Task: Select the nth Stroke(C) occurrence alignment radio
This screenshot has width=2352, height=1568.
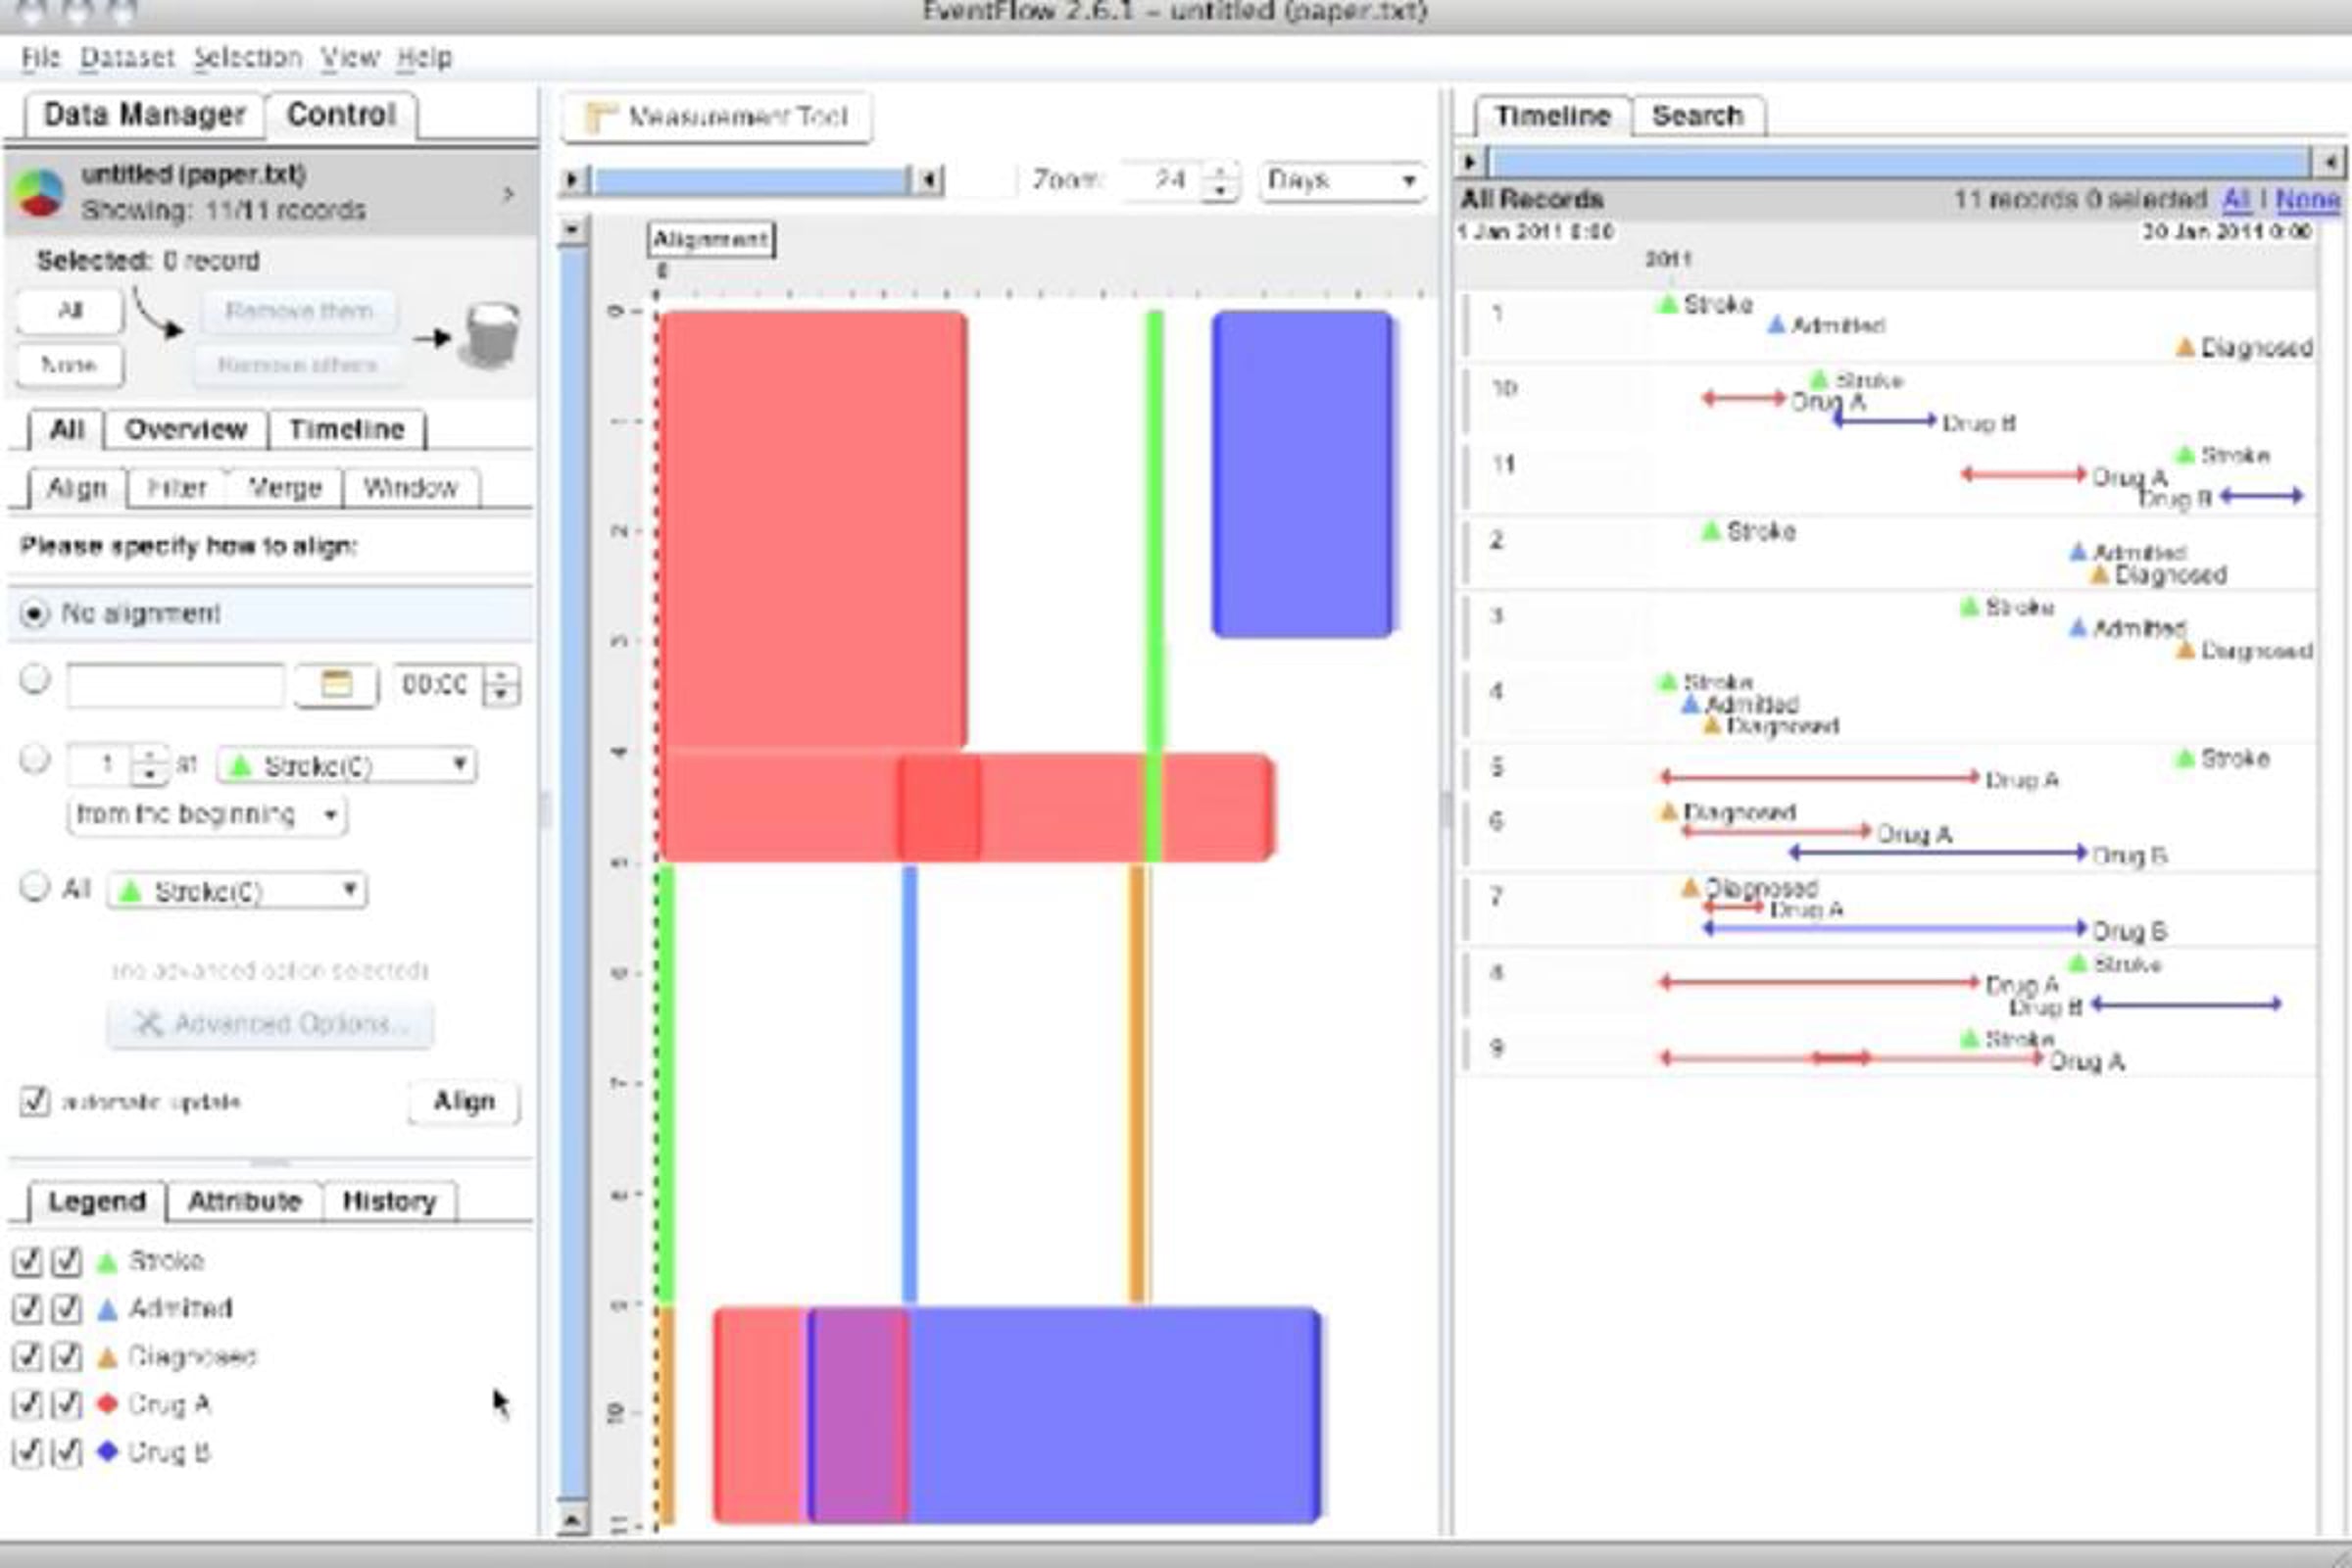Action: click(35, 760)
